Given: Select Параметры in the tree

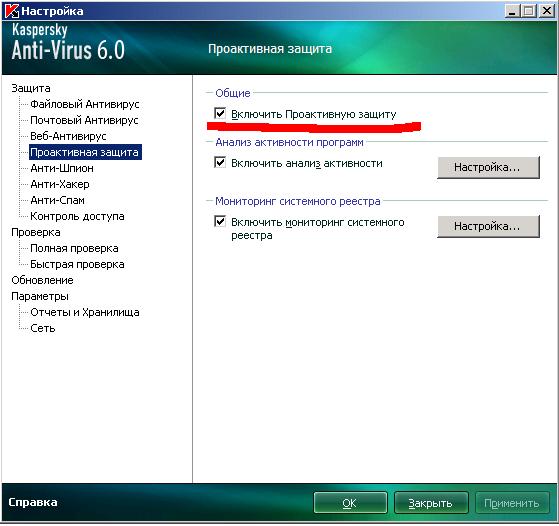Looking at the screenshot, I should (40, 296).
